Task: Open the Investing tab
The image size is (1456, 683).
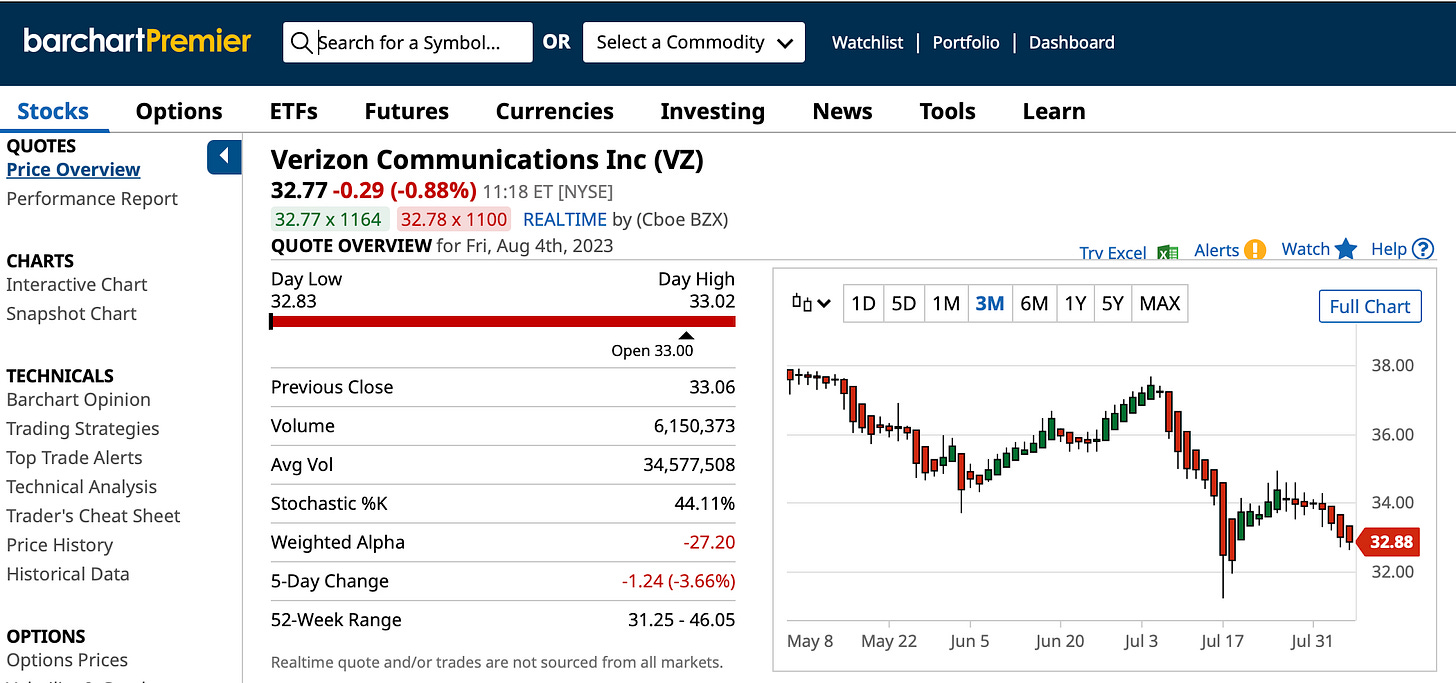Action: click(712, 111)
